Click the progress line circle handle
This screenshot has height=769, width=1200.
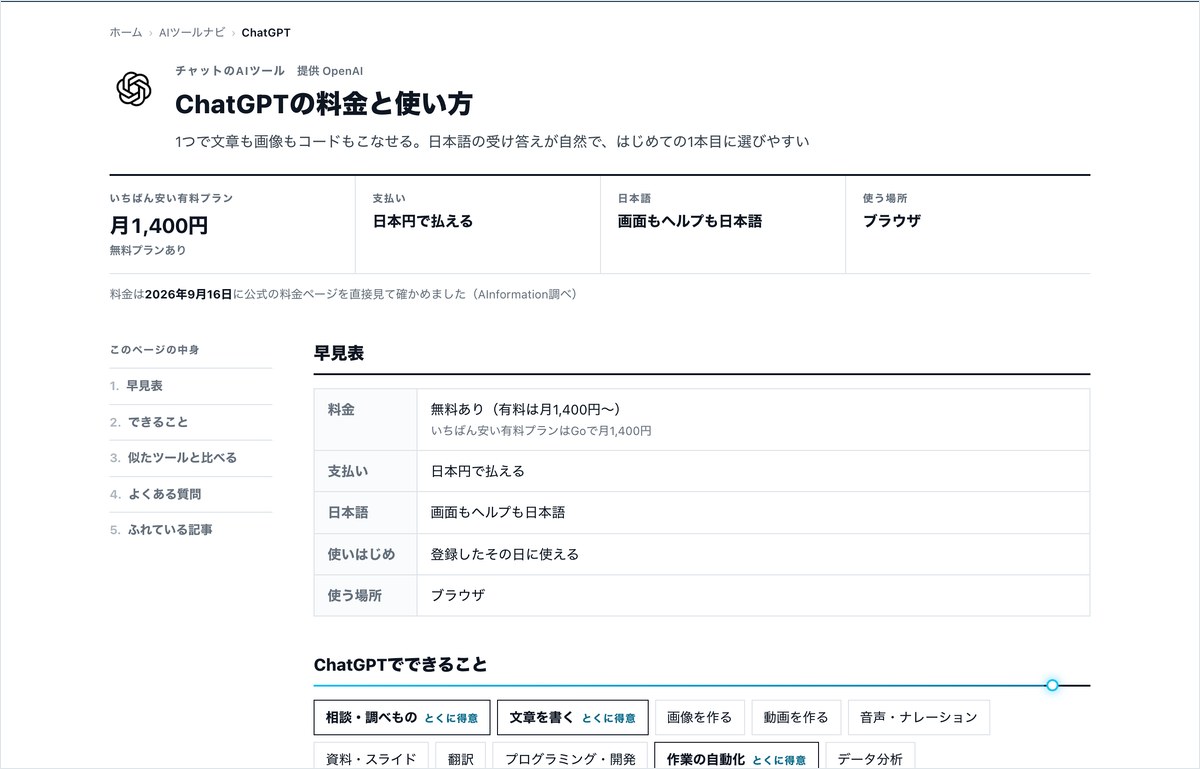tap(1052, 685)
